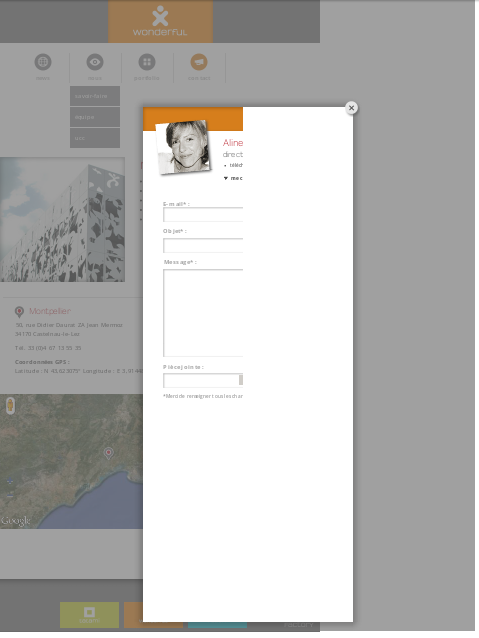Click into the Message text area
The image size is (479, 638).
click(203, 313)
